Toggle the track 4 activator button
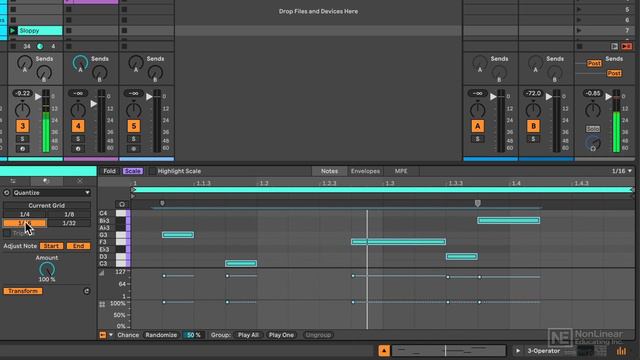The width and height of the screenshot is (640, 360). coord(78,126)
